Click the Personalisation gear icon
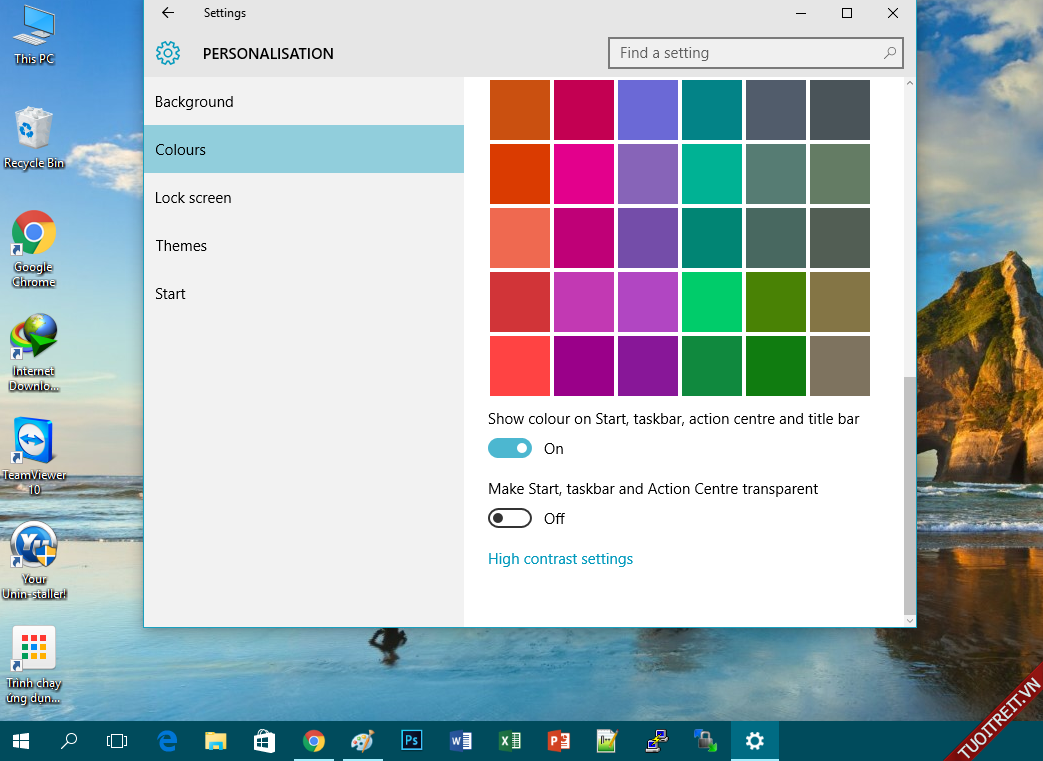The width and height of the screenshot is (1043, 761). tap(168, 53)
